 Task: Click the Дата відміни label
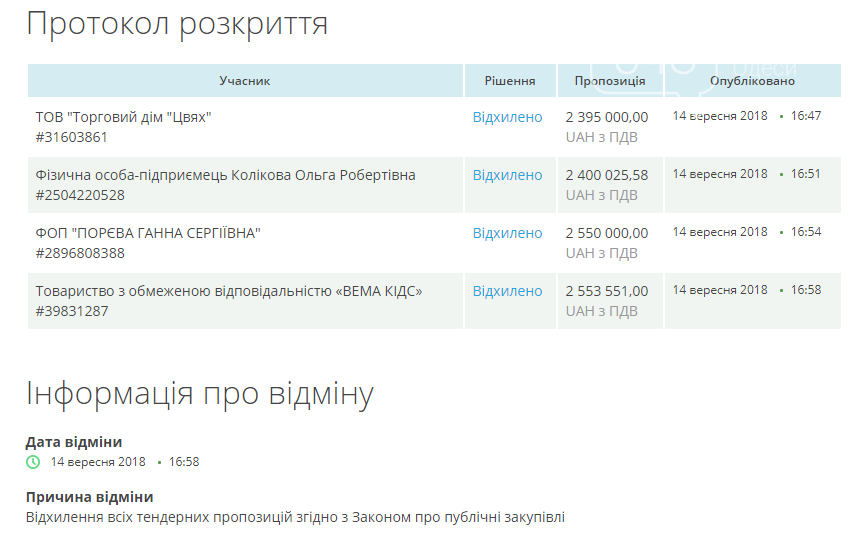tap(74, 442)
